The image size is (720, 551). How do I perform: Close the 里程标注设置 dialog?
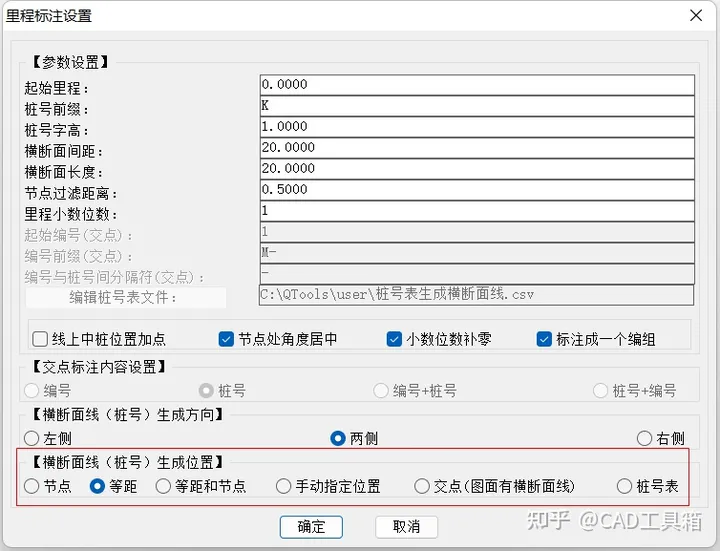point(696,16)
